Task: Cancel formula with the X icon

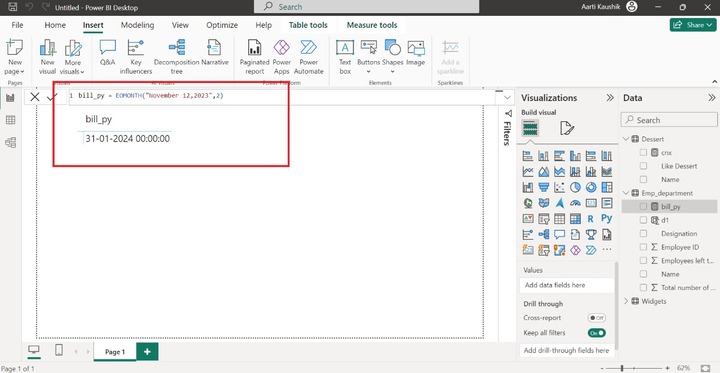Action: (x=35, y=96)
